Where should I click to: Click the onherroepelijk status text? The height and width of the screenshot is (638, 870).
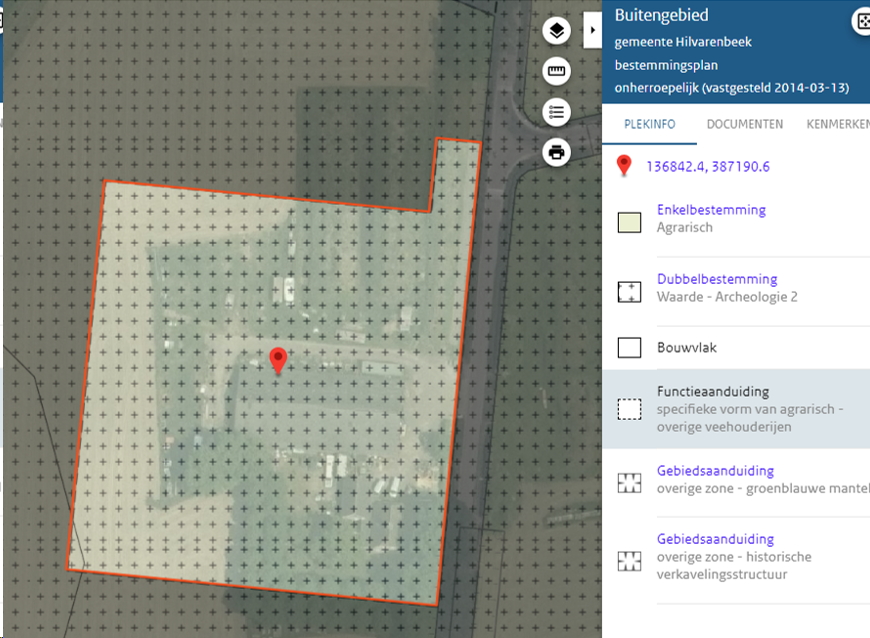pyautogui.click(x=731, y=88)
